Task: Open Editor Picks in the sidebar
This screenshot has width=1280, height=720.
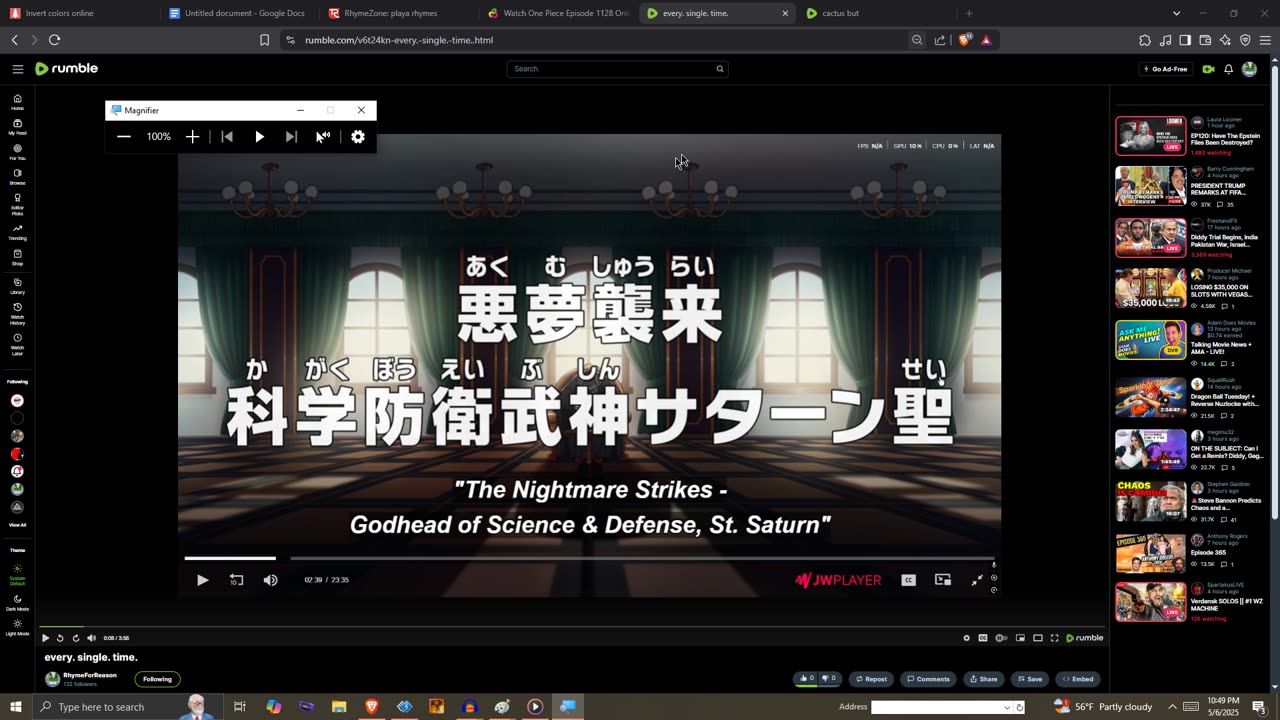Action: tap(17, 205)
